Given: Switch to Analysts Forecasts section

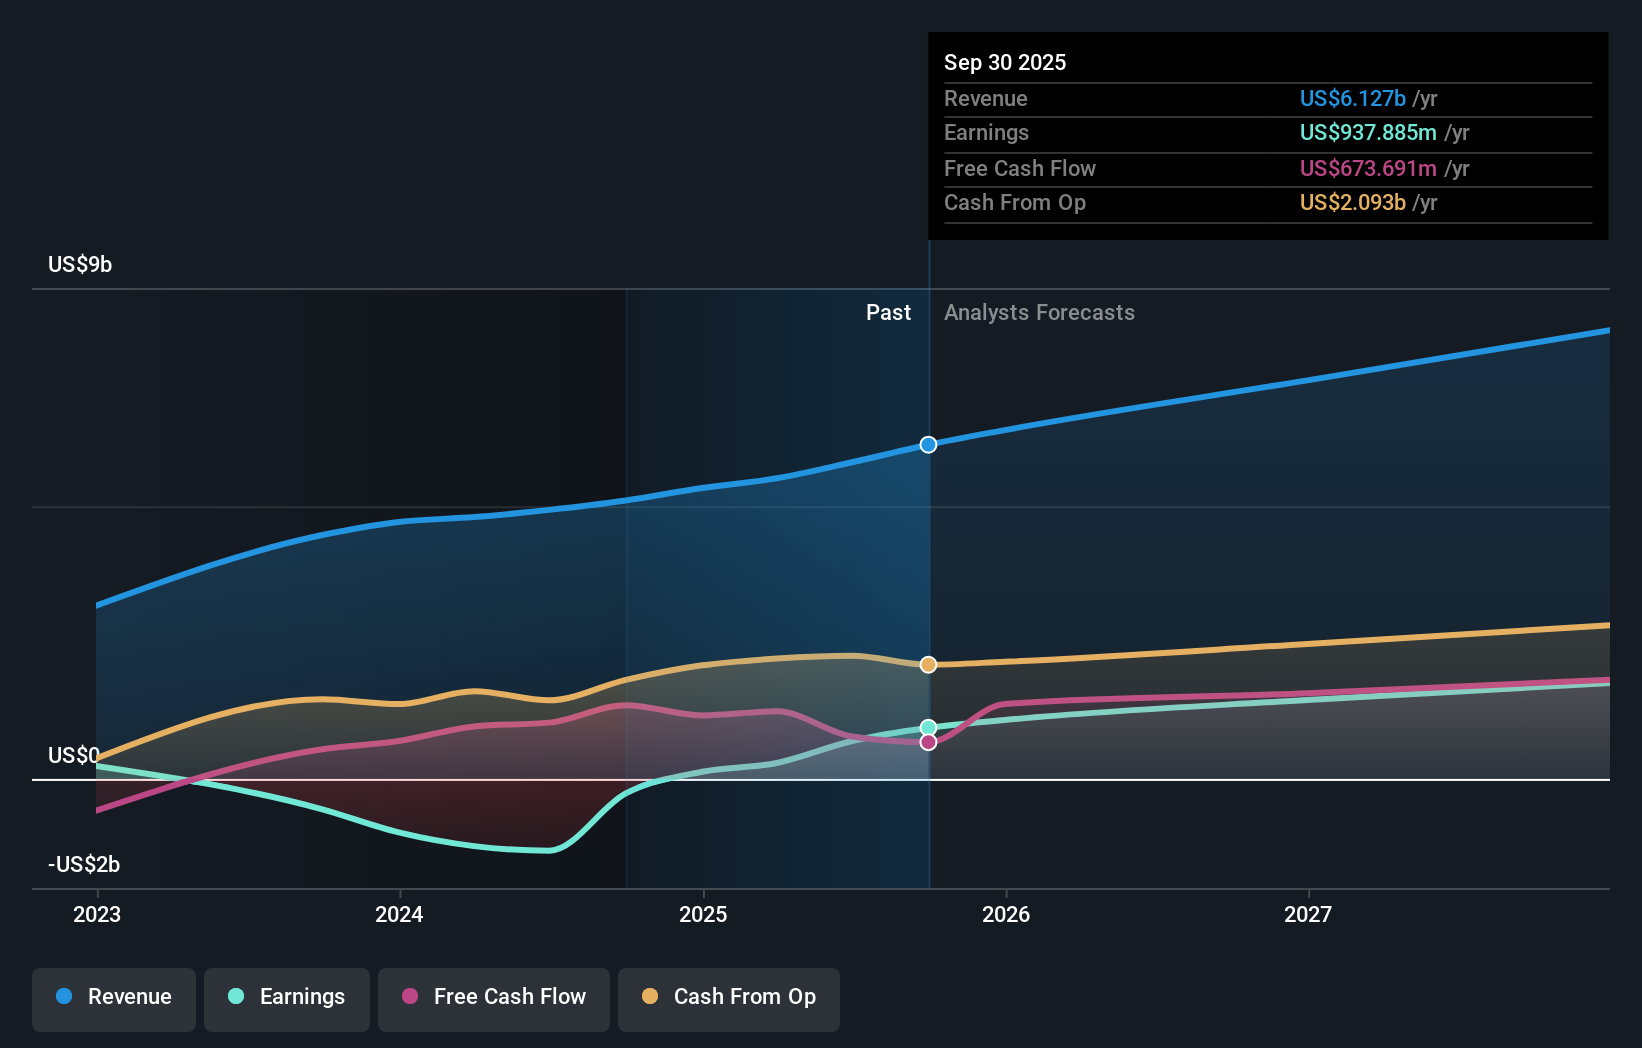Looking at the screenshot, I should (1039, 312).
